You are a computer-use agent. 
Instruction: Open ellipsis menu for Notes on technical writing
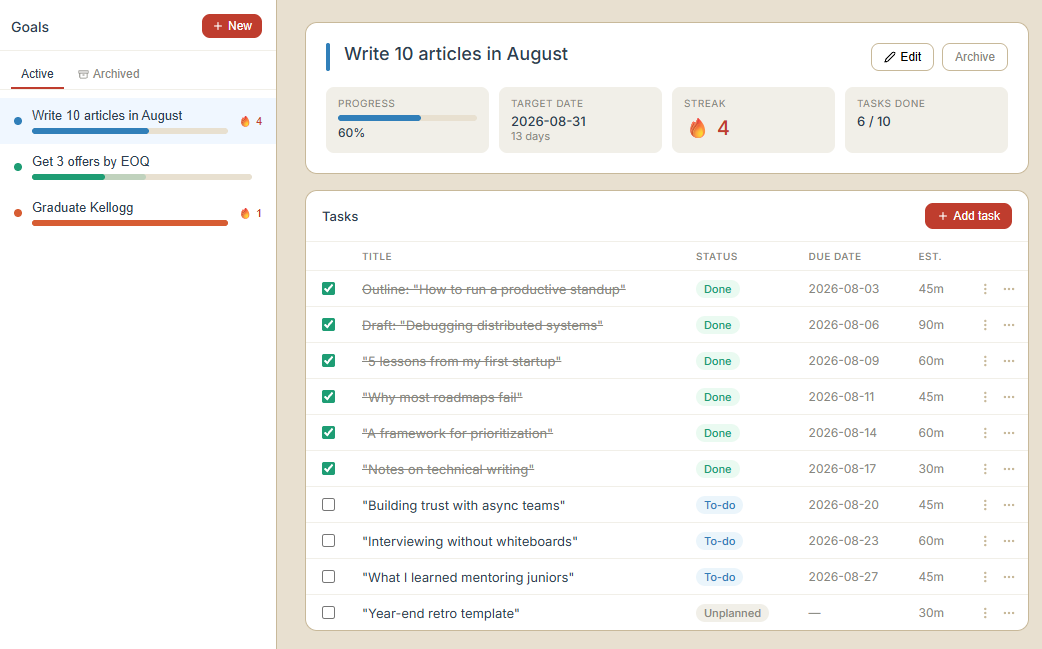click(1009, 469)
